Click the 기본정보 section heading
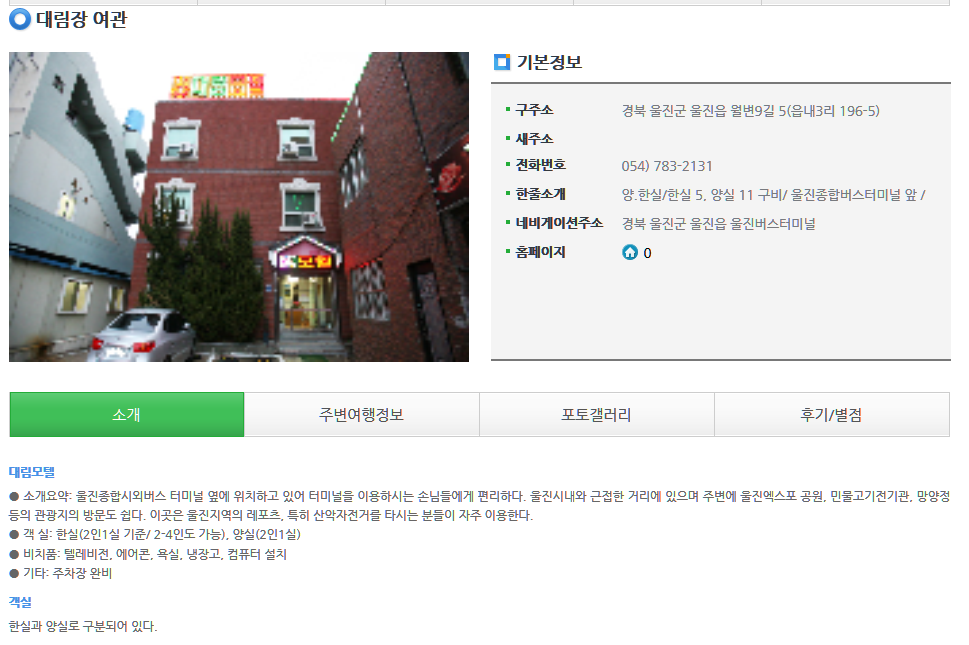 (549, 62)
